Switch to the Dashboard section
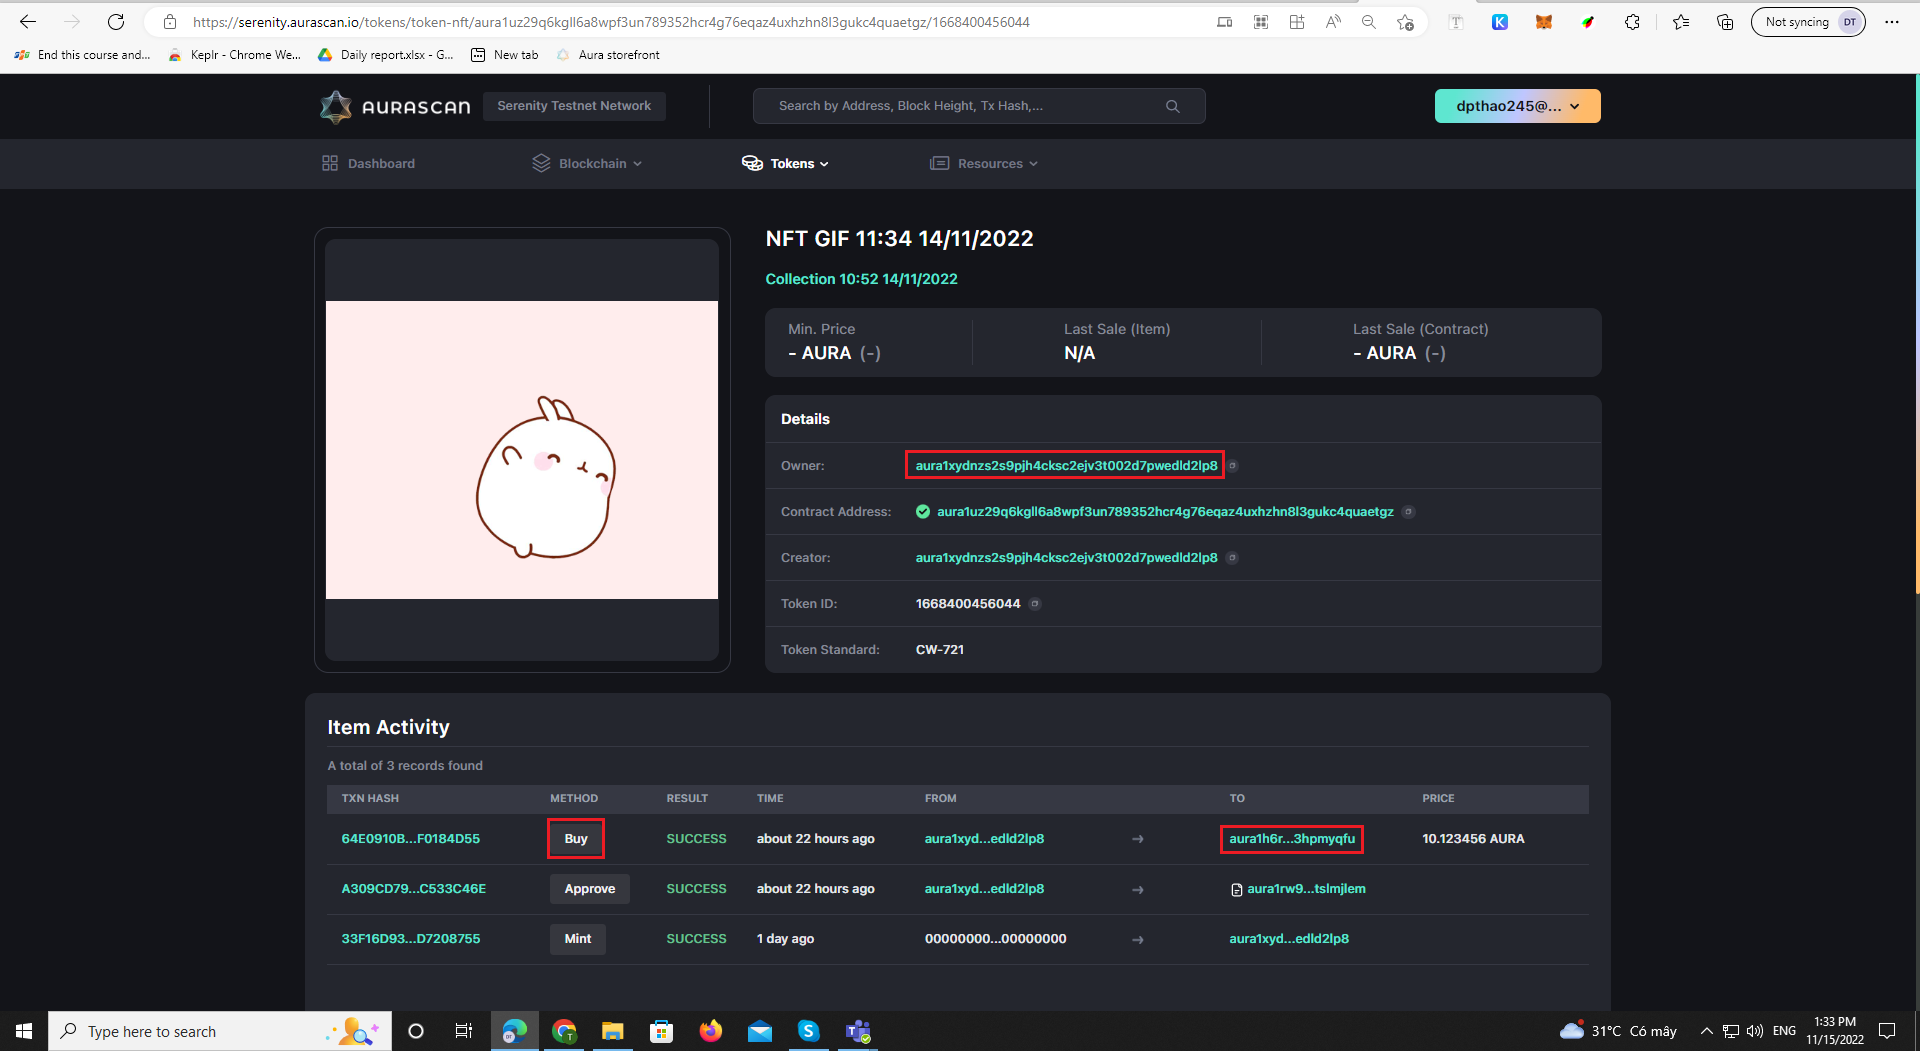This screenshot has width=1920, height=1051. pyautogui.click(x=380, y=163)
